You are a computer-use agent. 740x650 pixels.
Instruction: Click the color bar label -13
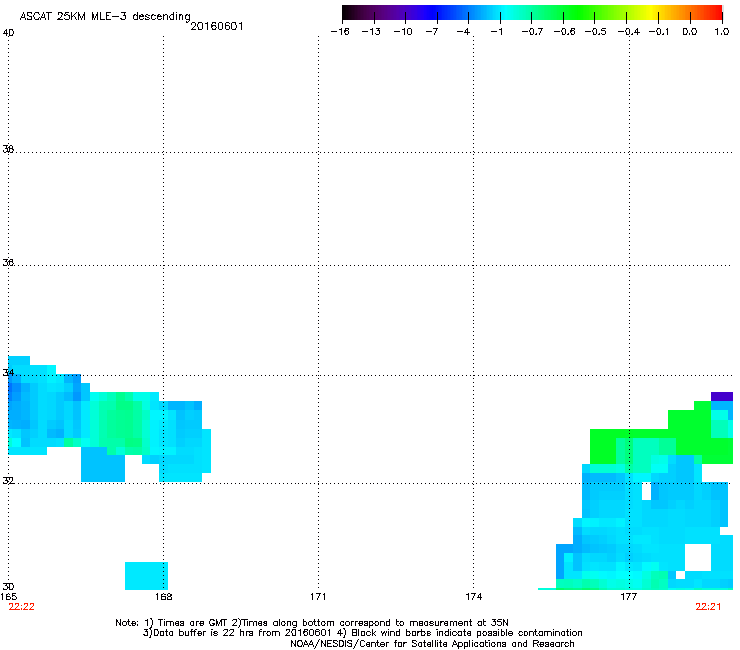371,32
